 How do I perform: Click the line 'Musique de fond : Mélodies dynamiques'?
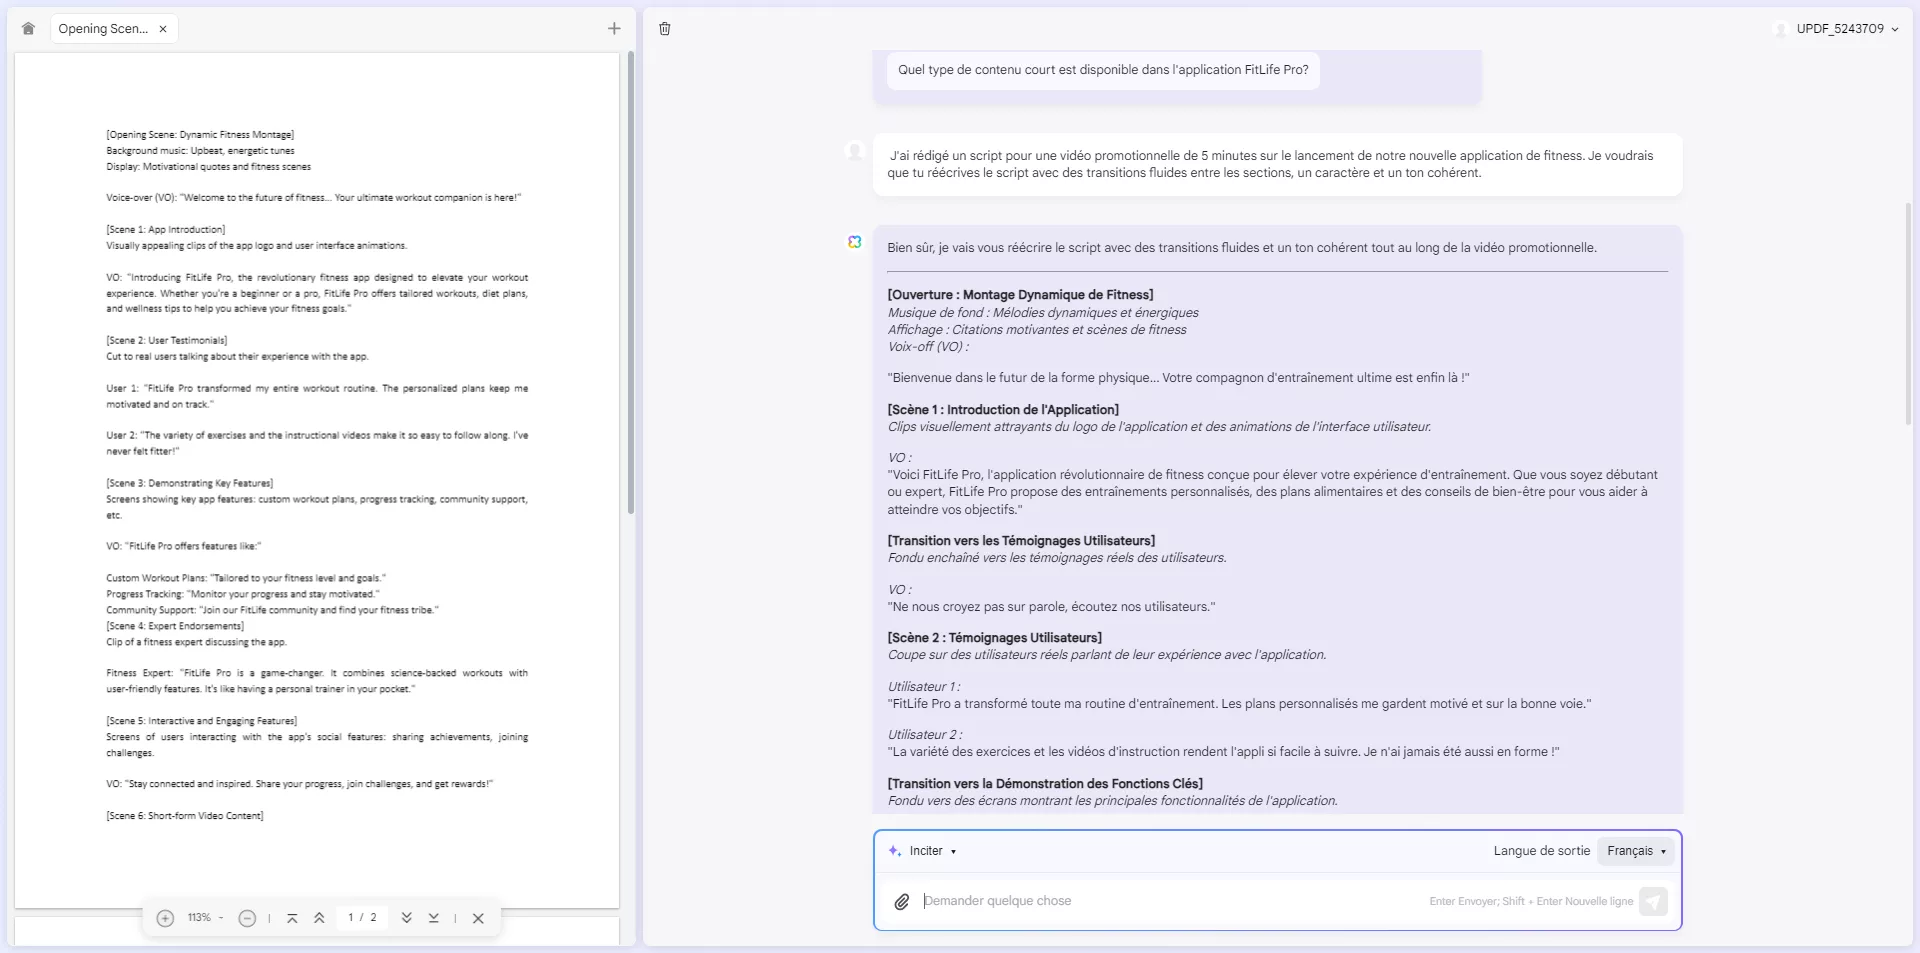1043,313
